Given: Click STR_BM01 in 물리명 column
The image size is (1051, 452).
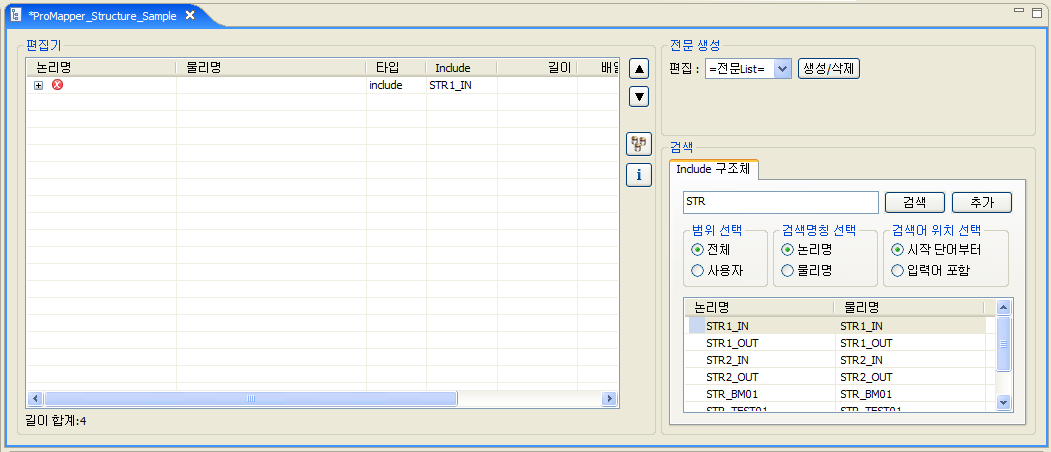Looking at the screenshot, I should [865, 394].
